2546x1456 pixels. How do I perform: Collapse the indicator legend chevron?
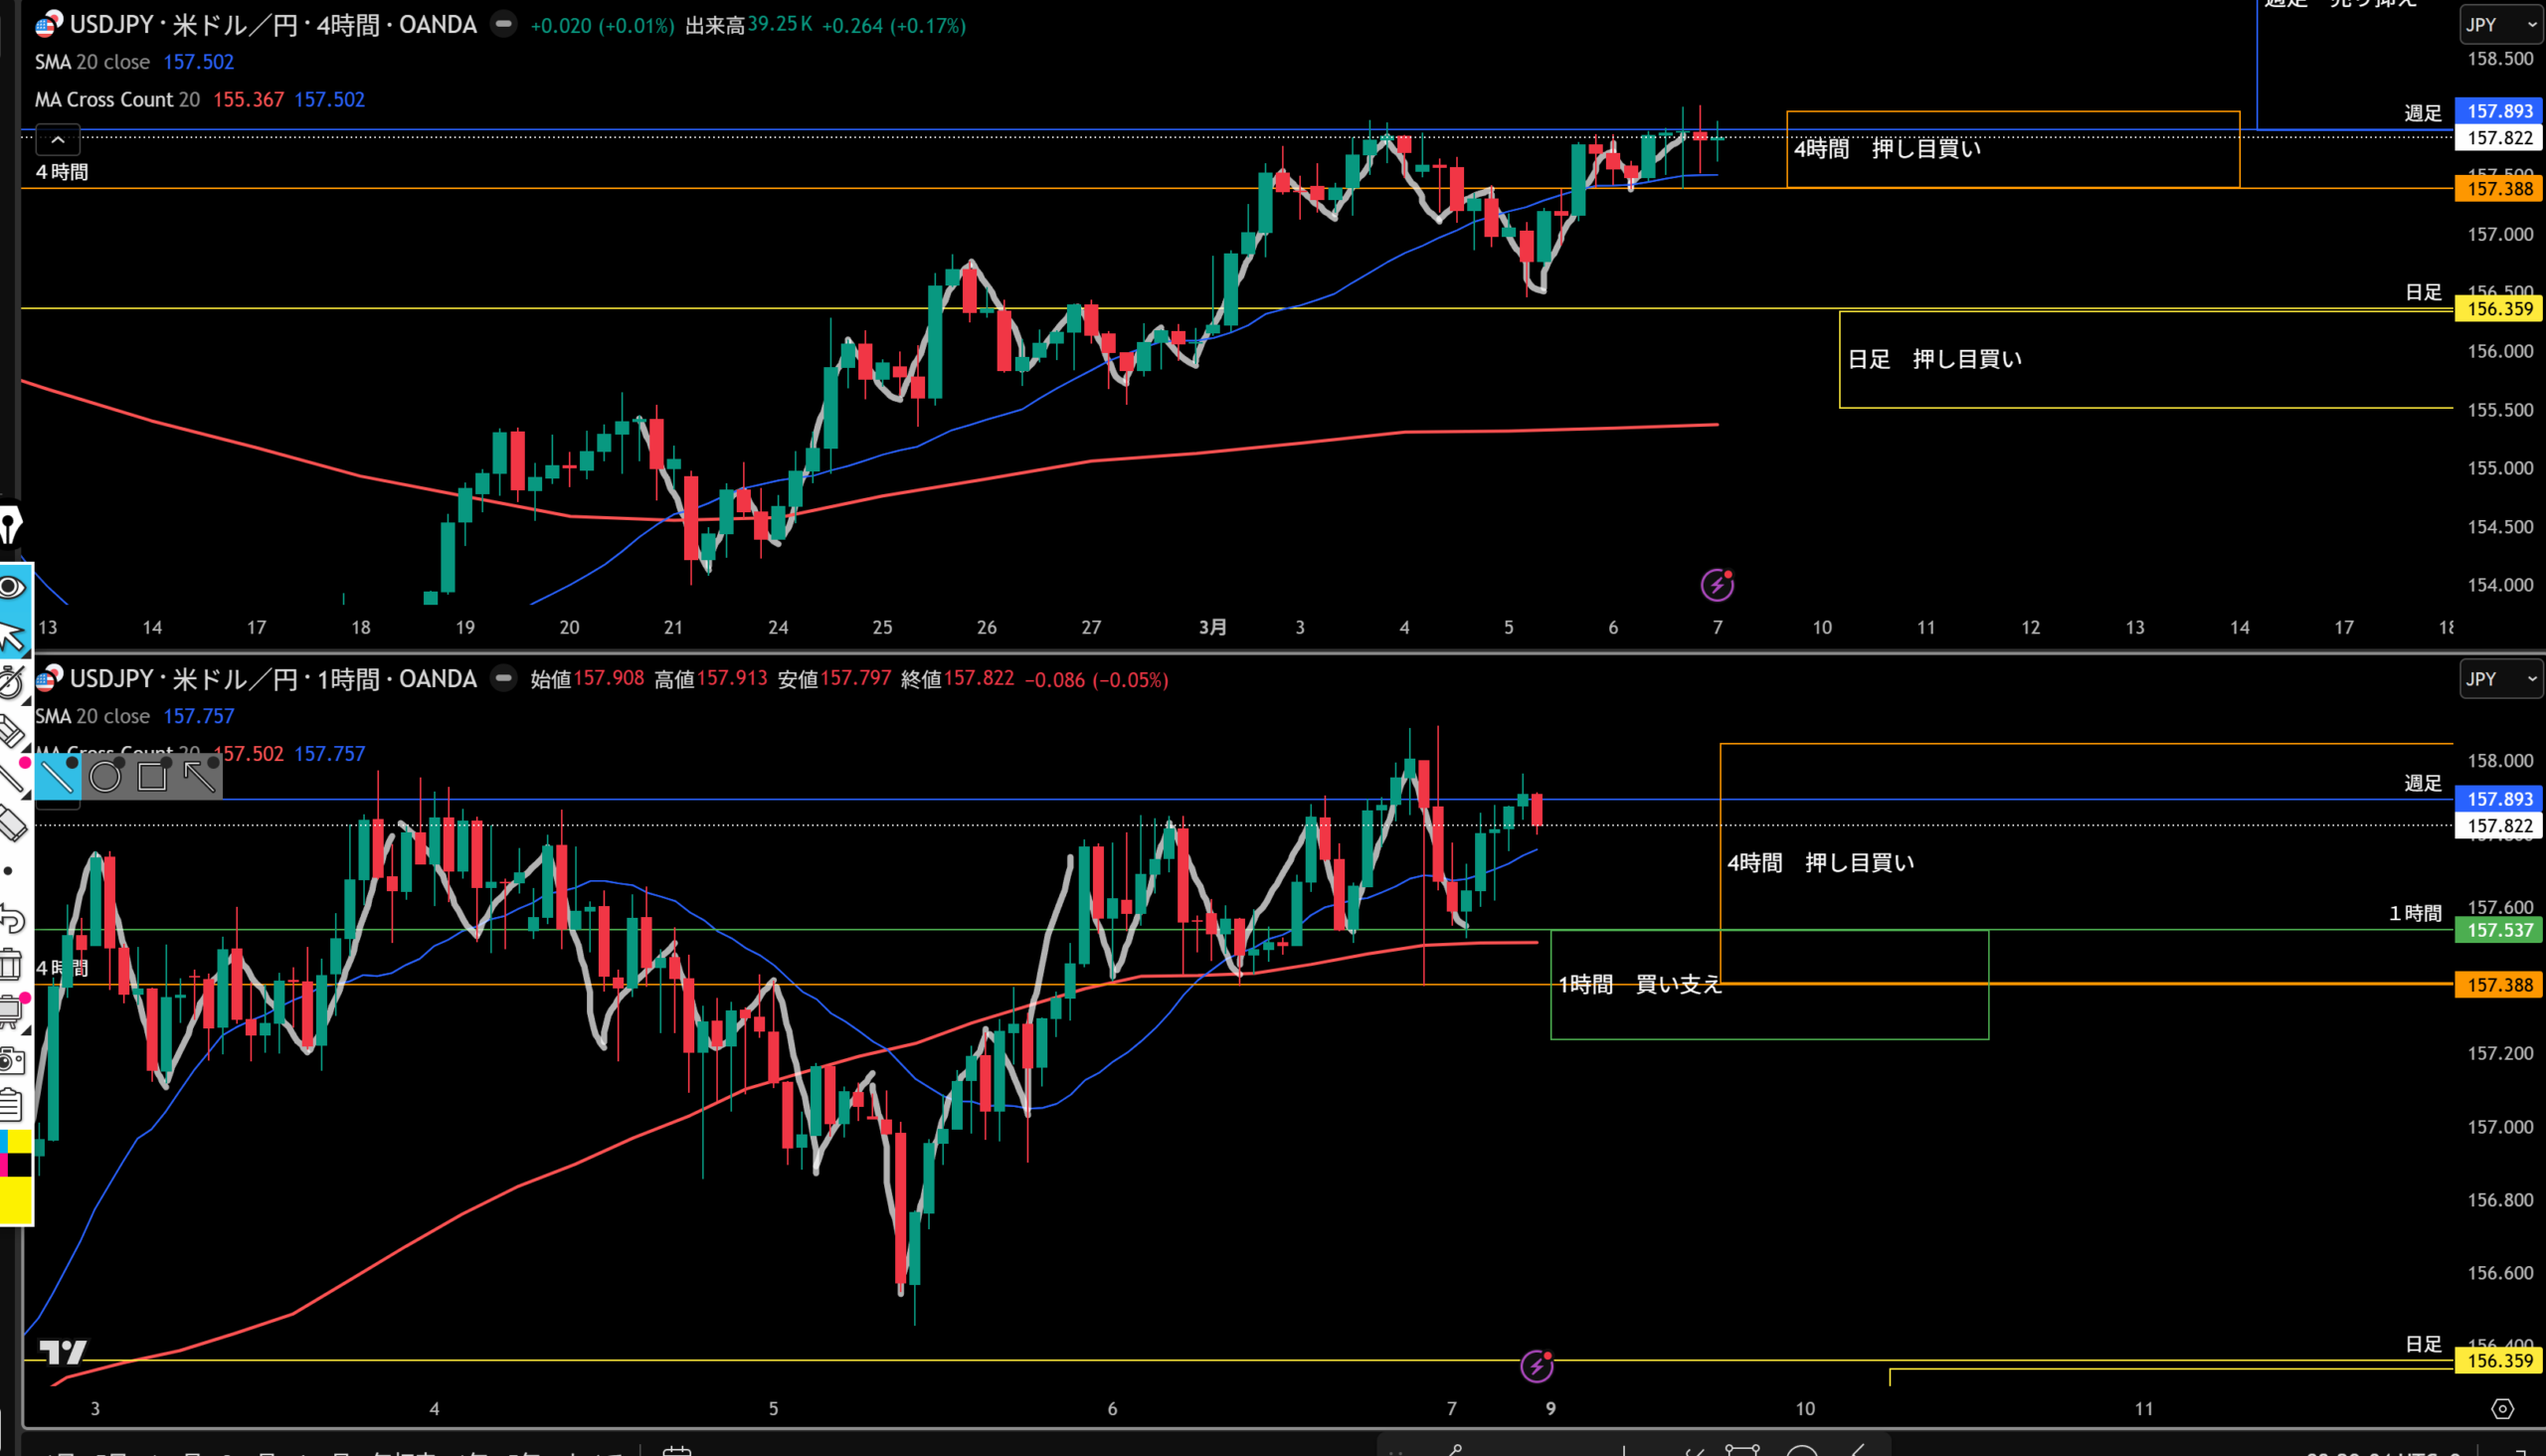click(58, 140)
